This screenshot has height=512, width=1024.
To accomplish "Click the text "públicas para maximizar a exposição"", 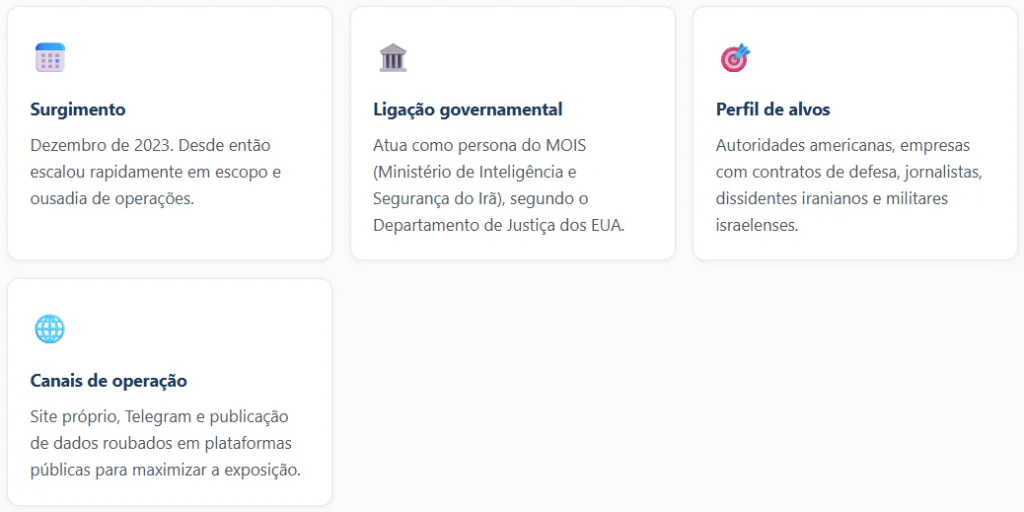I will click(x=165, y=469).
